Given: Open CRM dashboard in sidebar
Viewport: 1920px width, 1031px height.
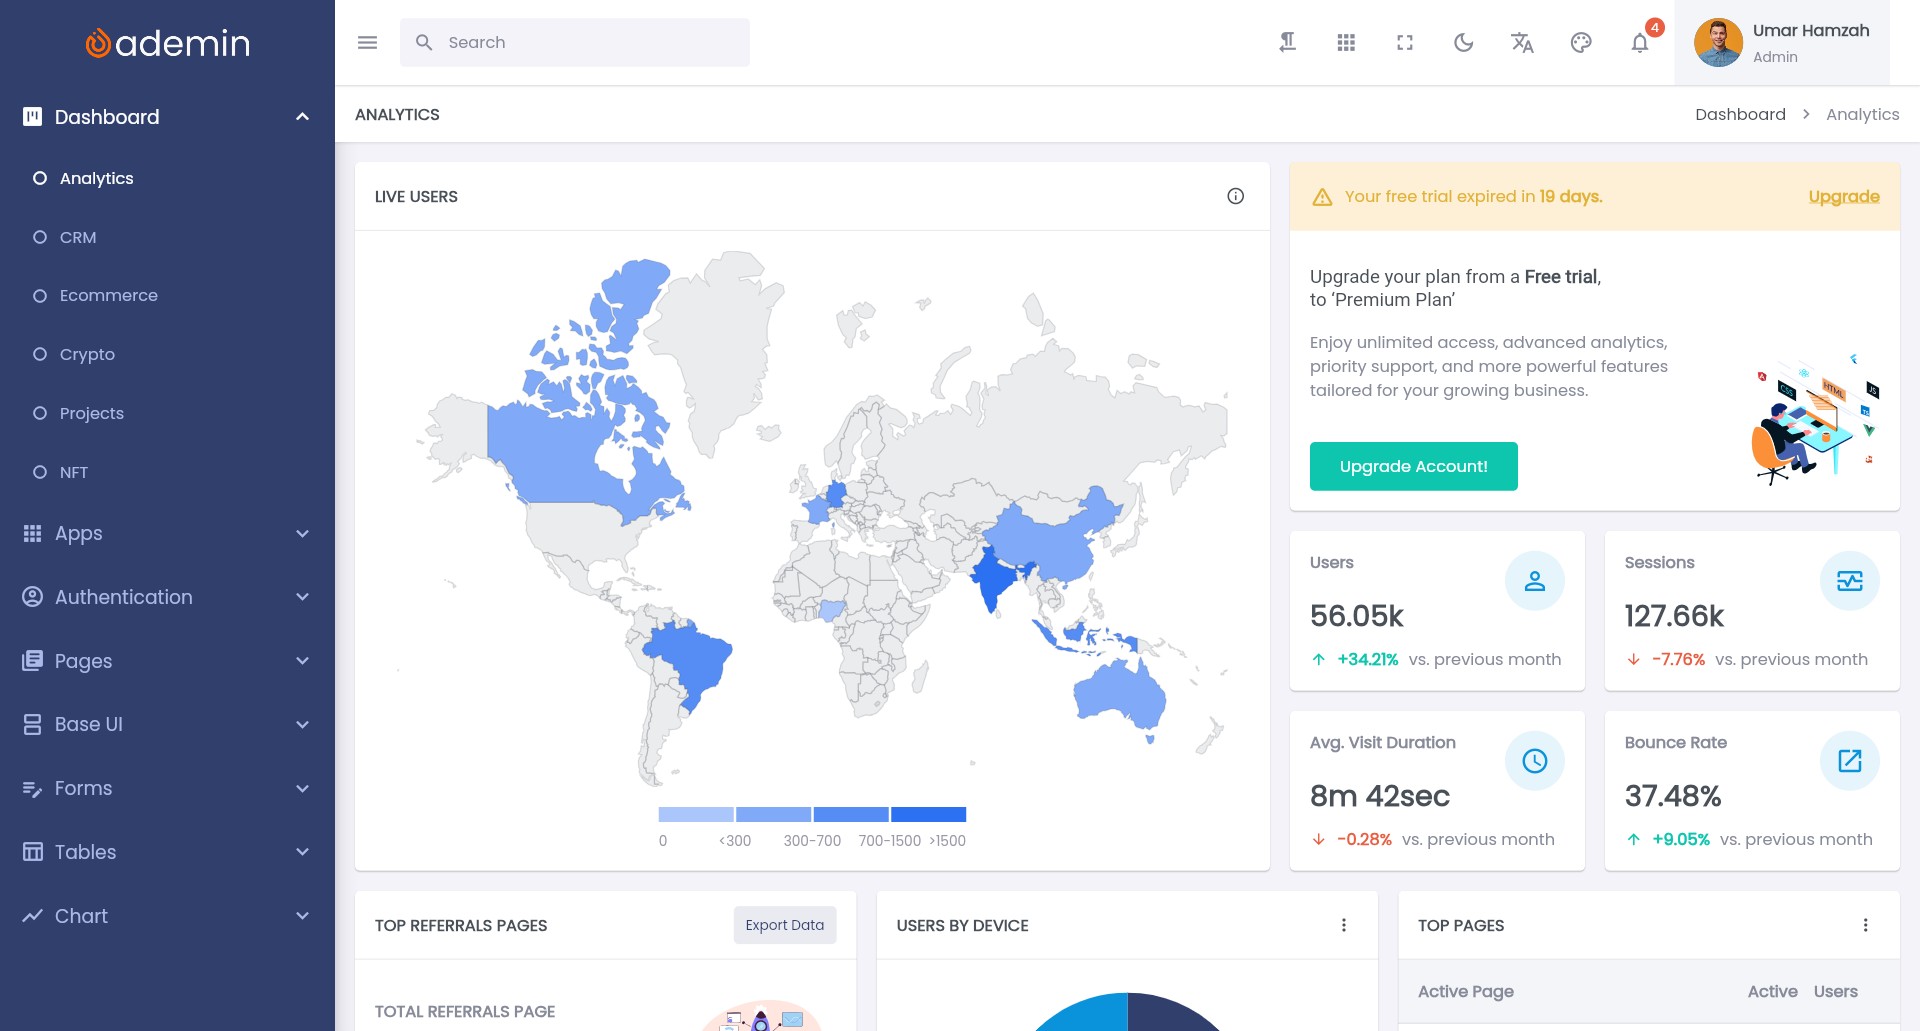Looking at the screenshot, I should [78, 238].
